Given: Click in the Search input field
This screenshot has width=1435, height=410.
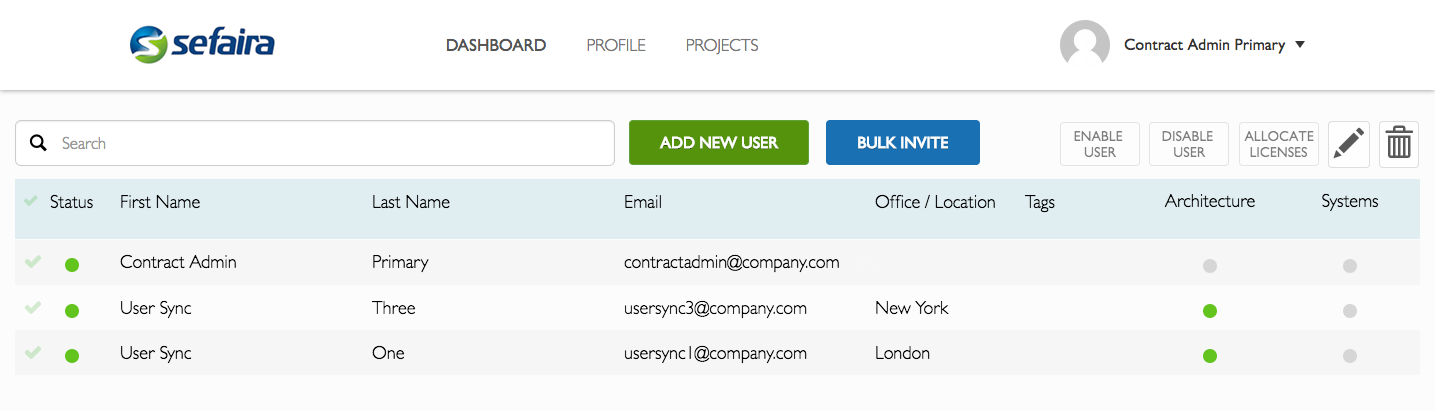Looking at the screenshot, I should 315,143.
